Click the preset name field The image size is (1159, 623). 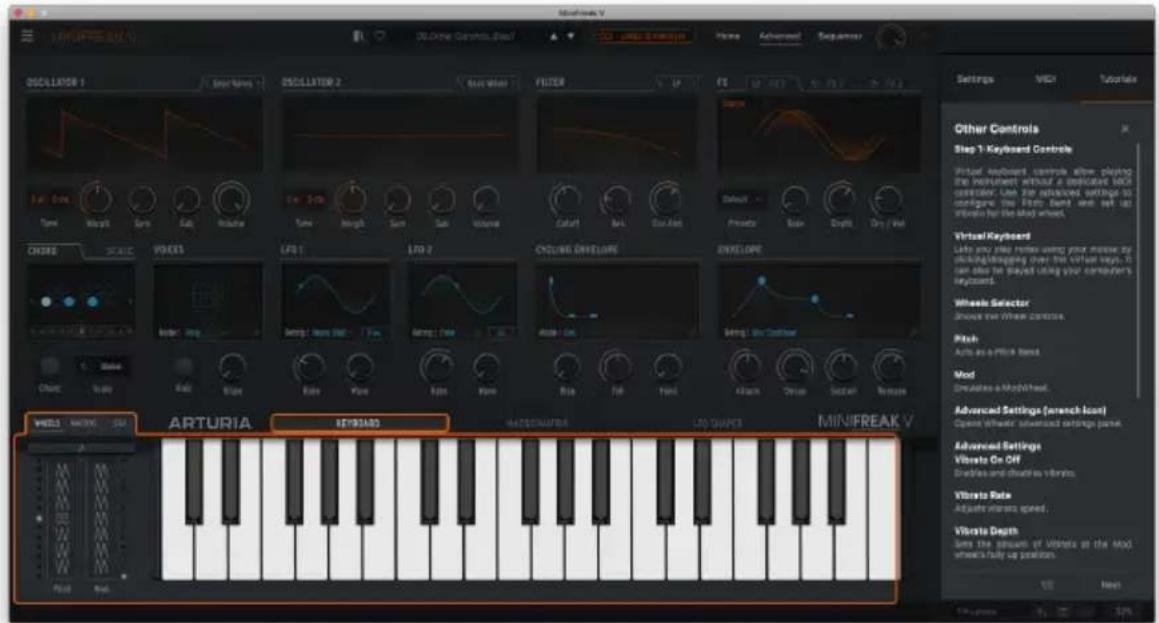pyautogui.click(x=465, y=35)
